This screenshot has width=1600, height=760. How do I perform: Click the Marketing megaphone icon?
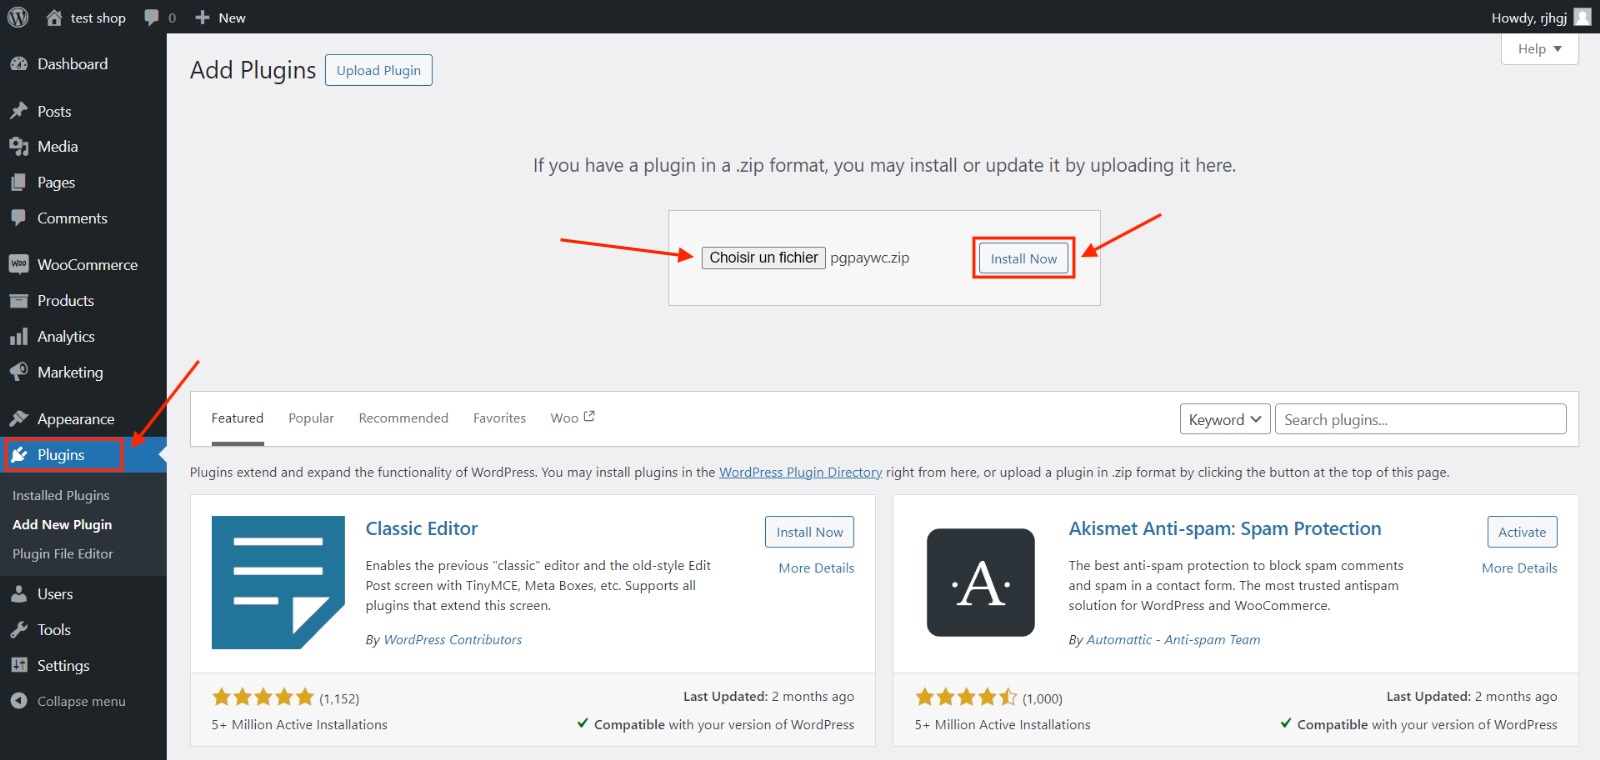[x=18, y=373]
